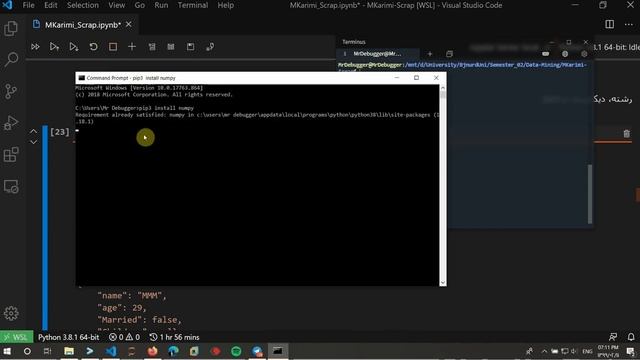Click Command Prompt scrollbar up arrow

(443, 88)
